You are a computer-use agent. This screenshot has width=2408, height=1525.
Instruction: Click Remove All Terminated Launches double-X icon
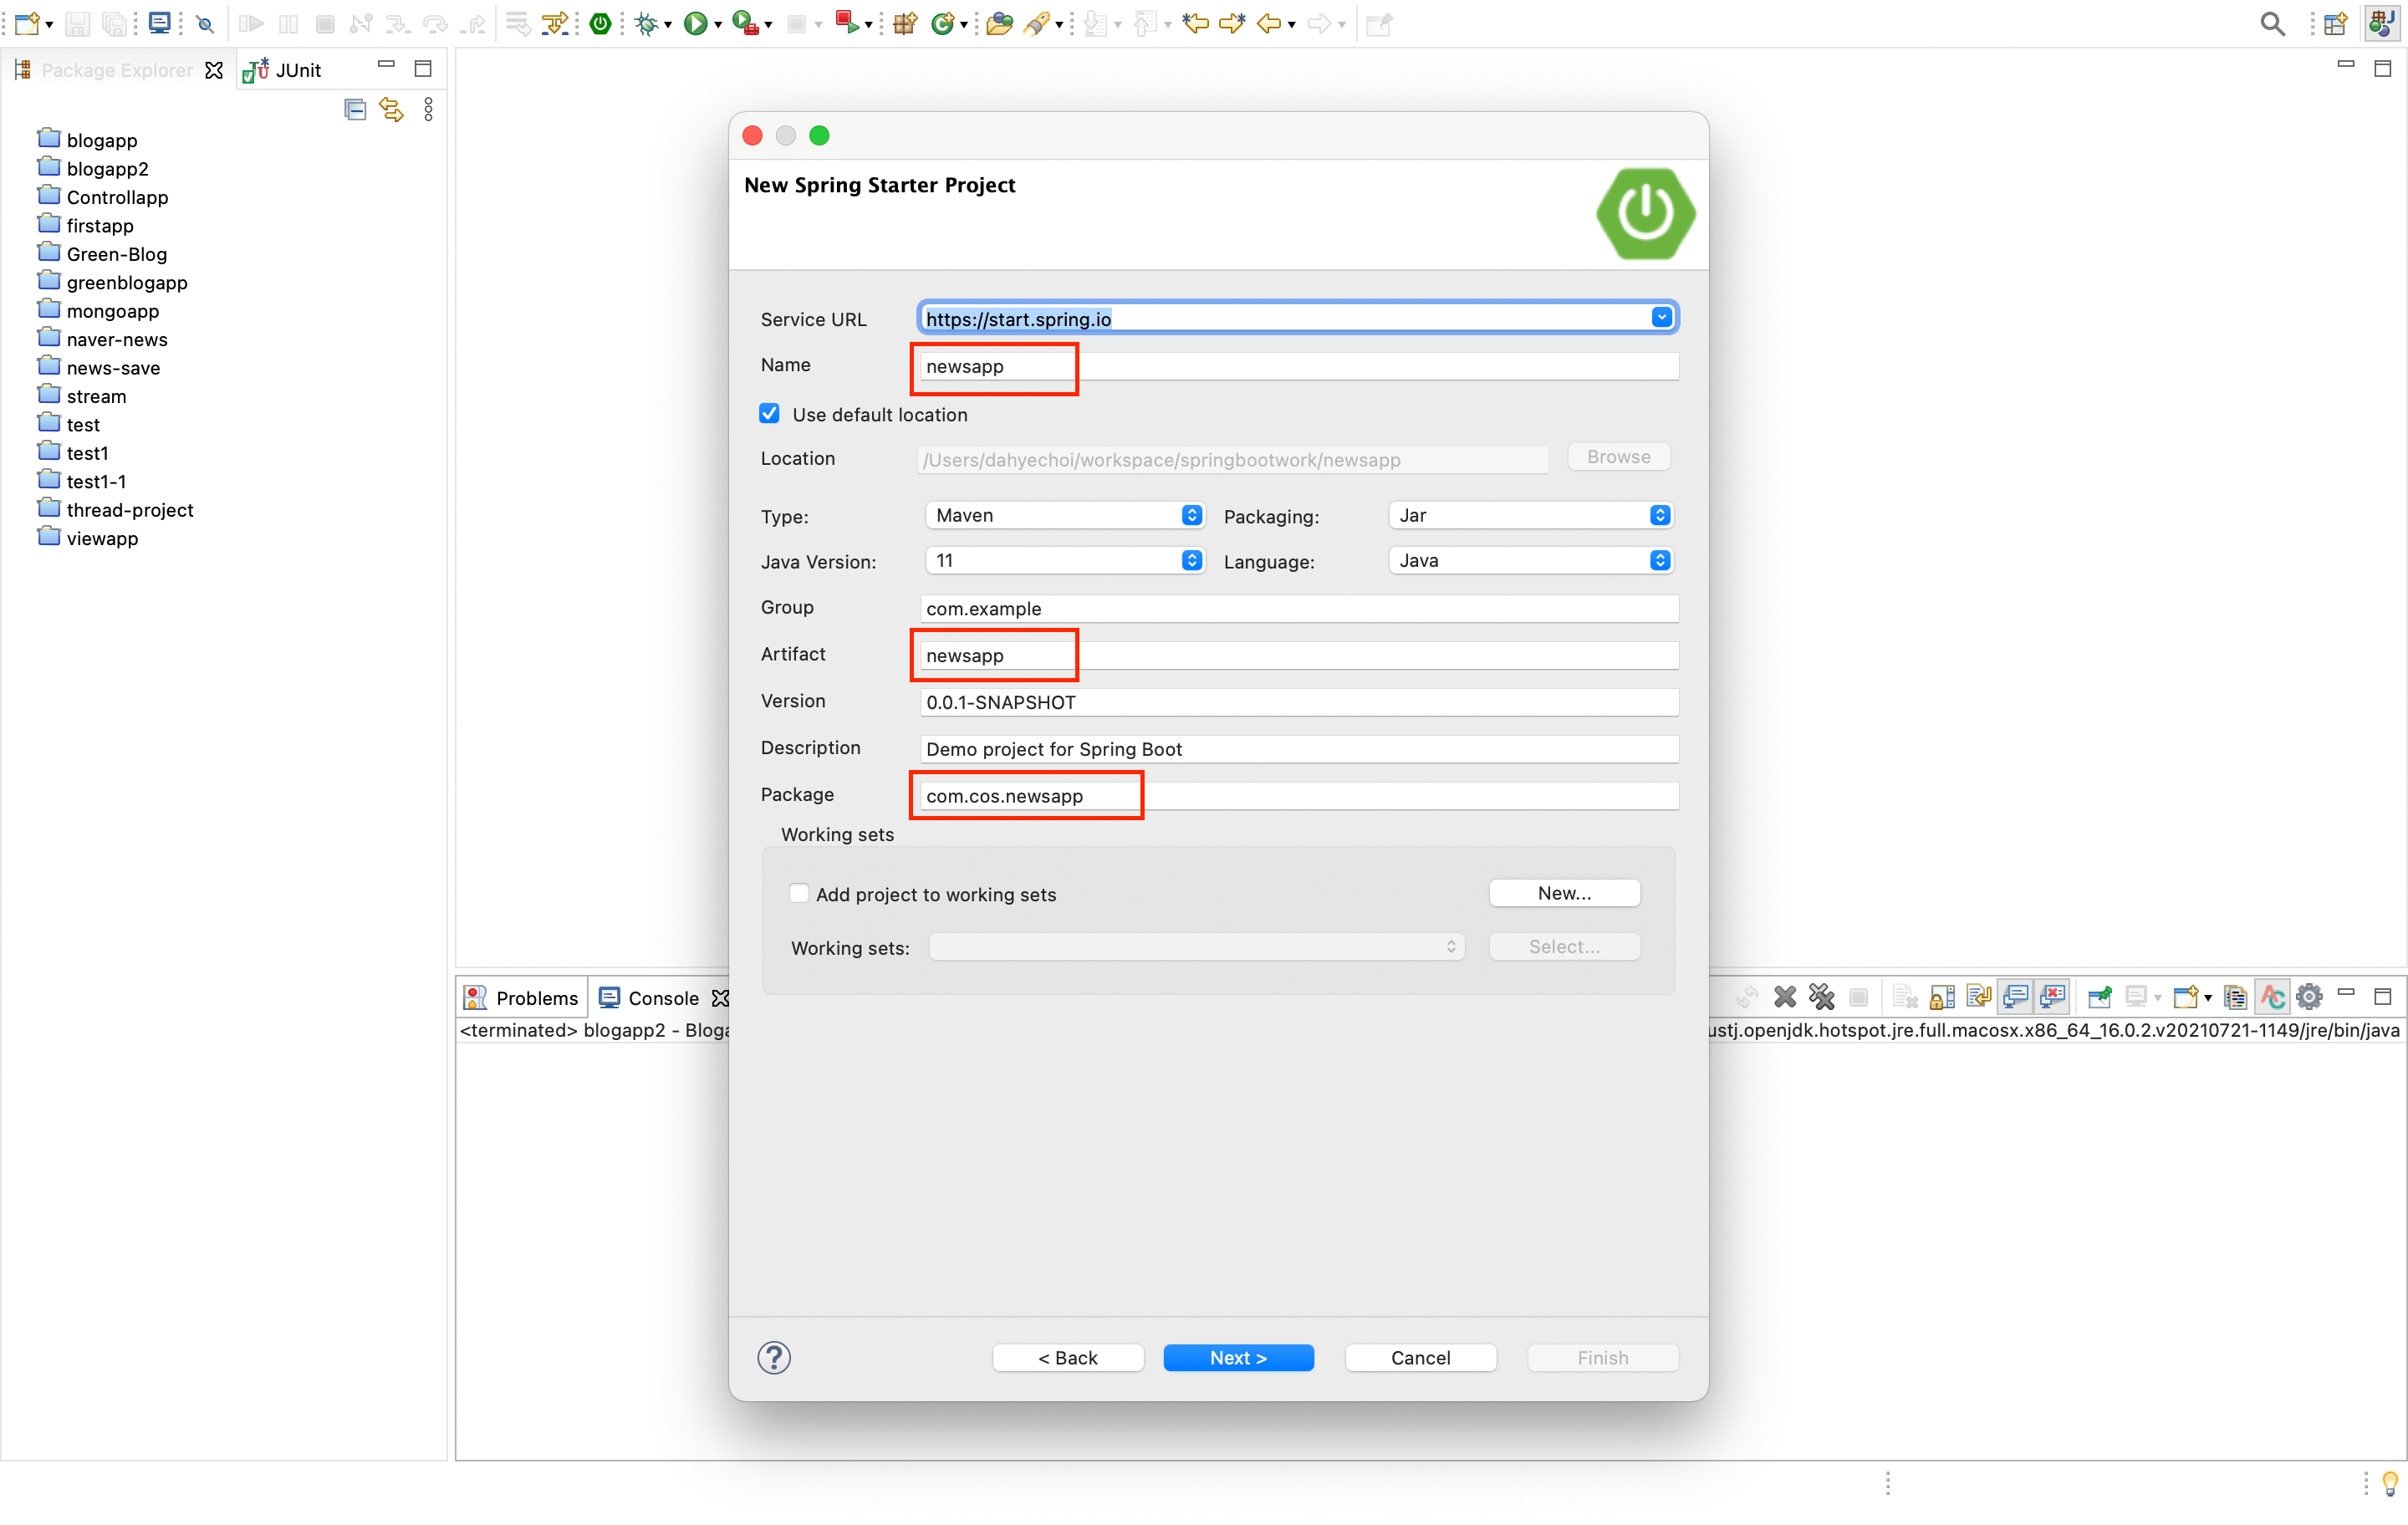1822,997
